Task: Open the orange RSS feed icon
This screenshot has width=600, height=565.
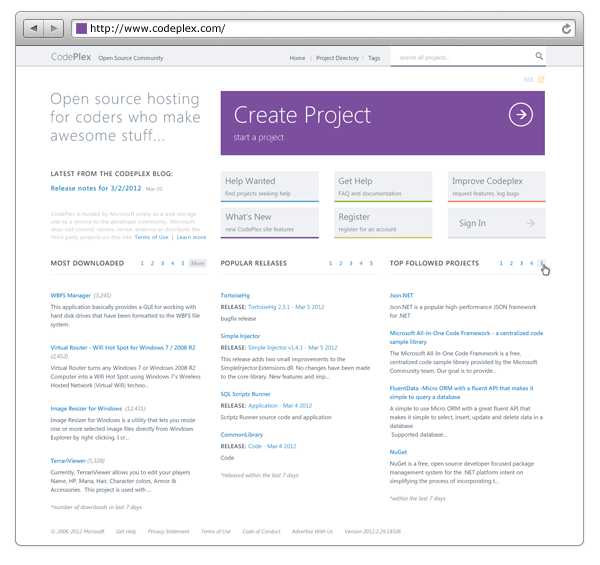Action: point(541,79)
